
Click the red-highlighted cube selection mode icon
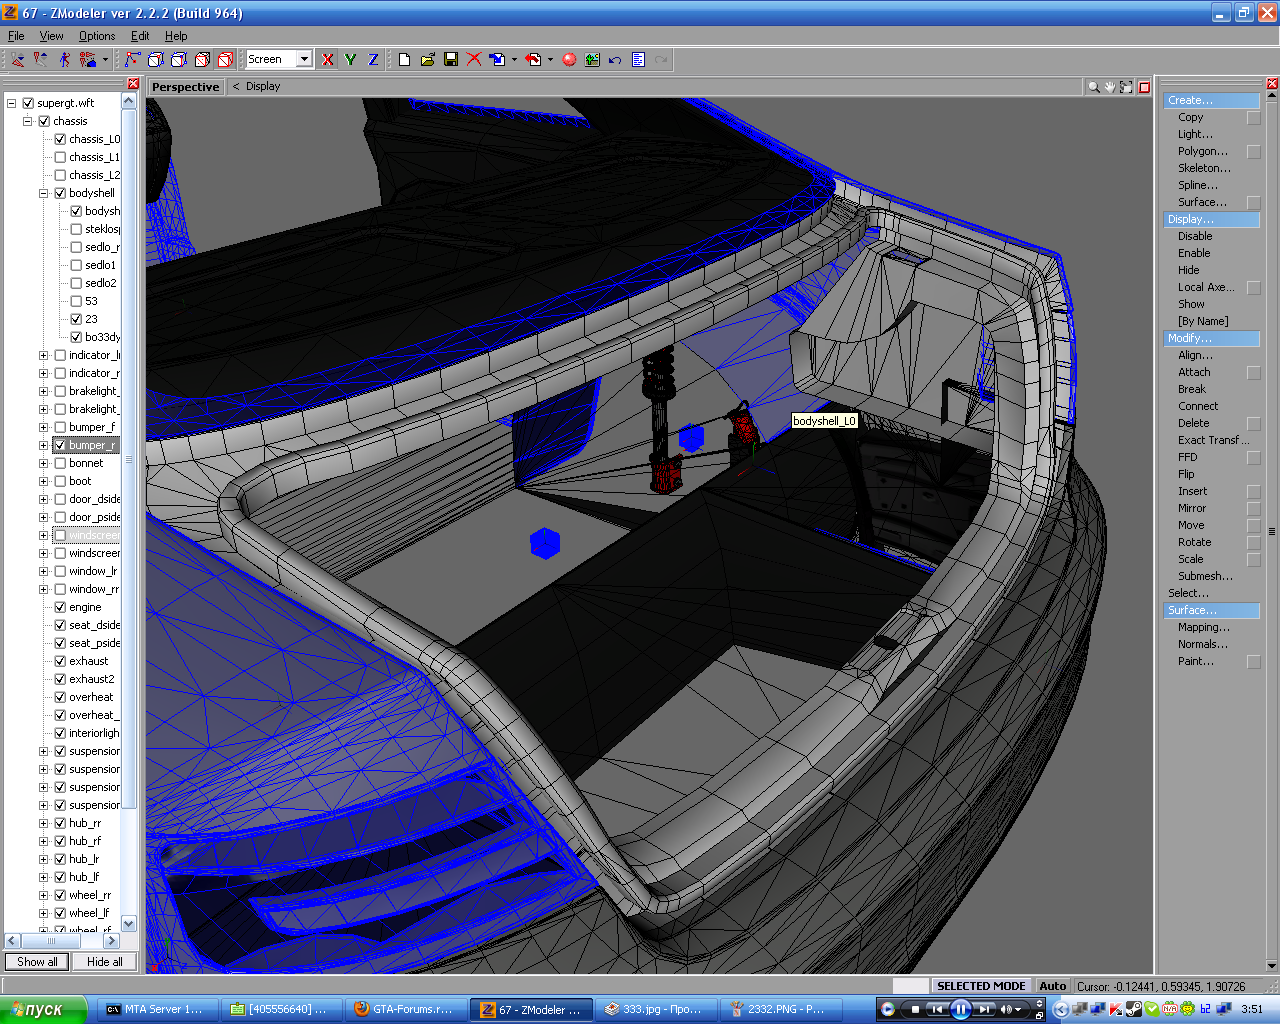click(x=226, y=60)
